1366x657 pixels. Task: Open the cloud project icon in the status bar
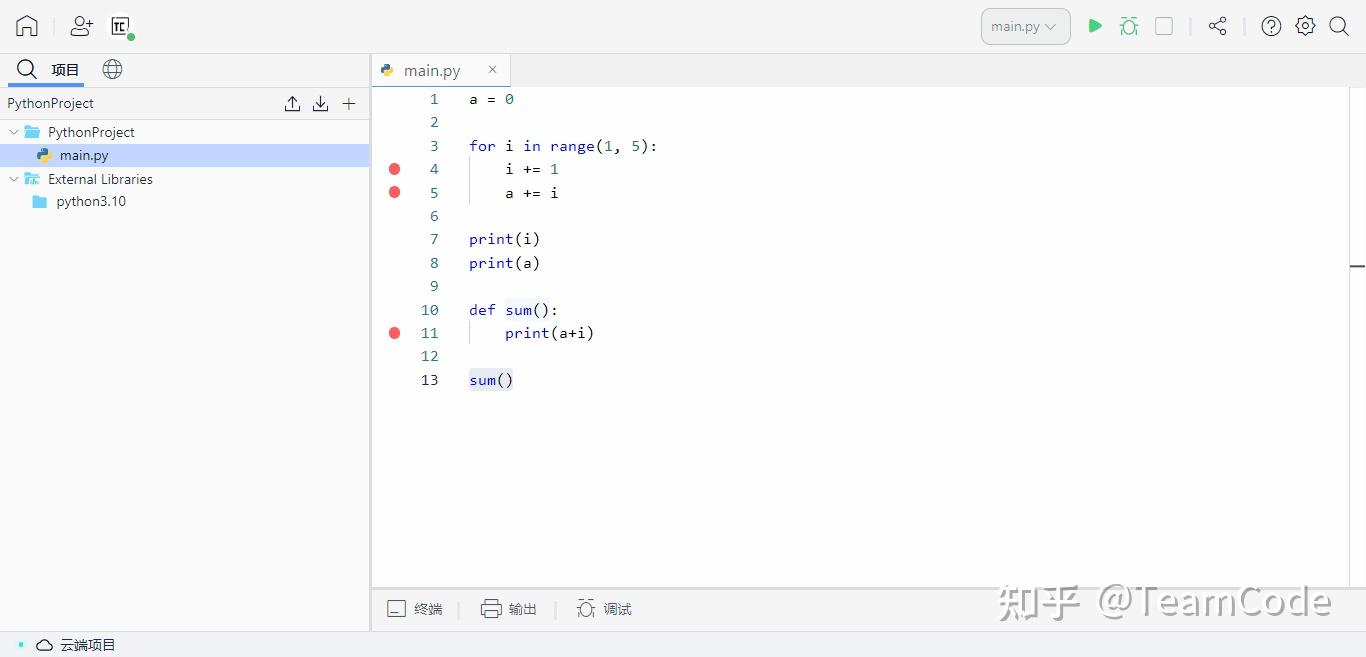44,645
